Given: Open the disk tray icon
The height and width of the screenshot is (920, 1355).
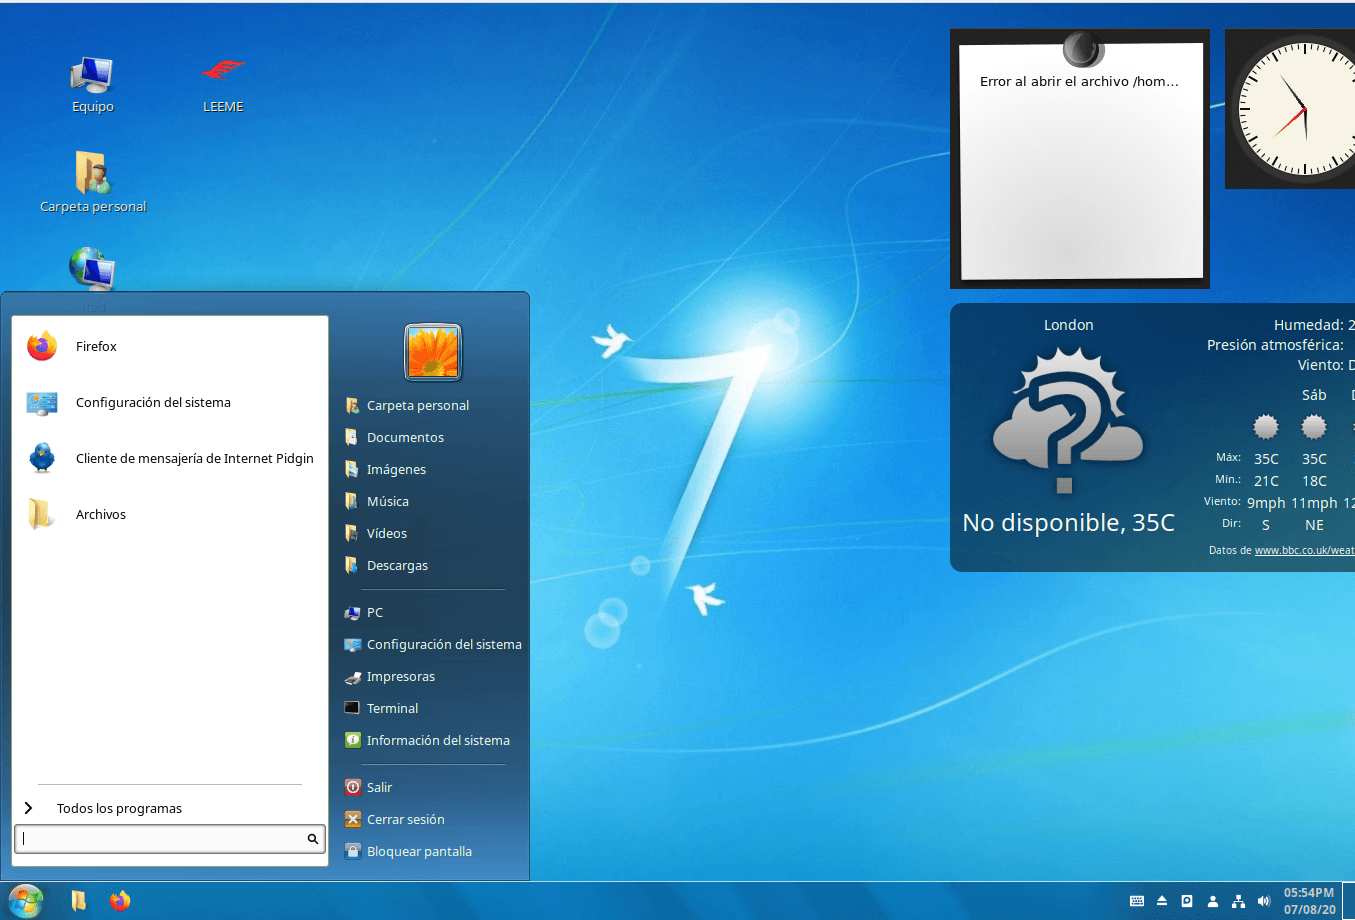Looking at the screenshot, I should pos(1187,901).
